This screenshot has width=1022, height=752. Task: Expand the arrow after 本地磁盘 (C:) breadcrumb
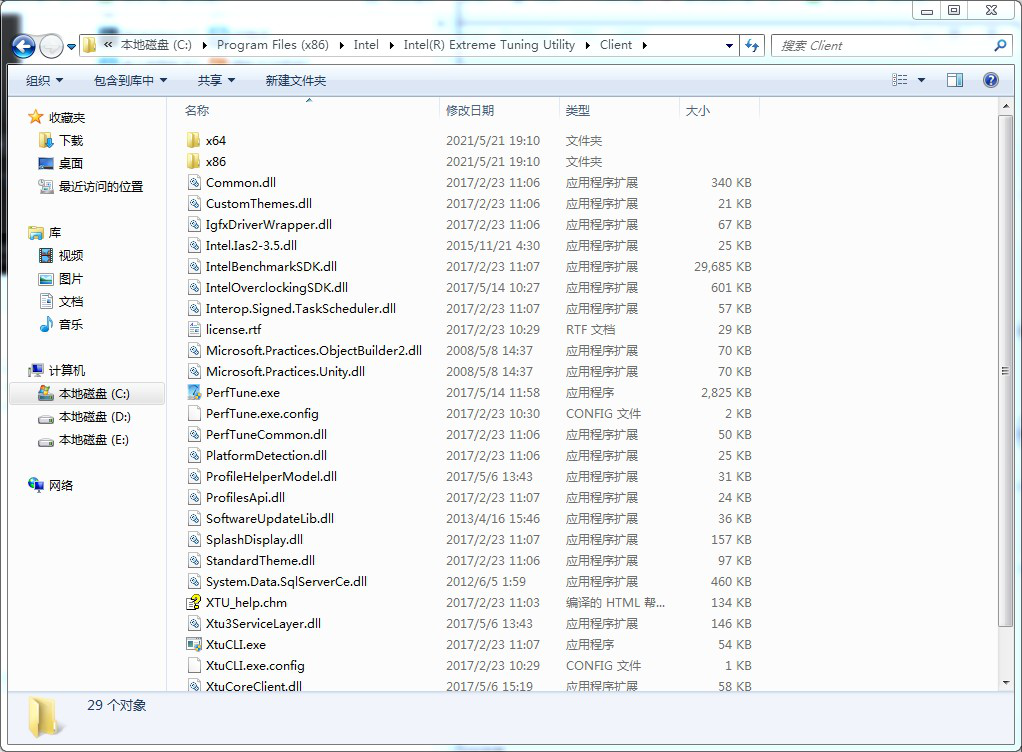(205, 45)
